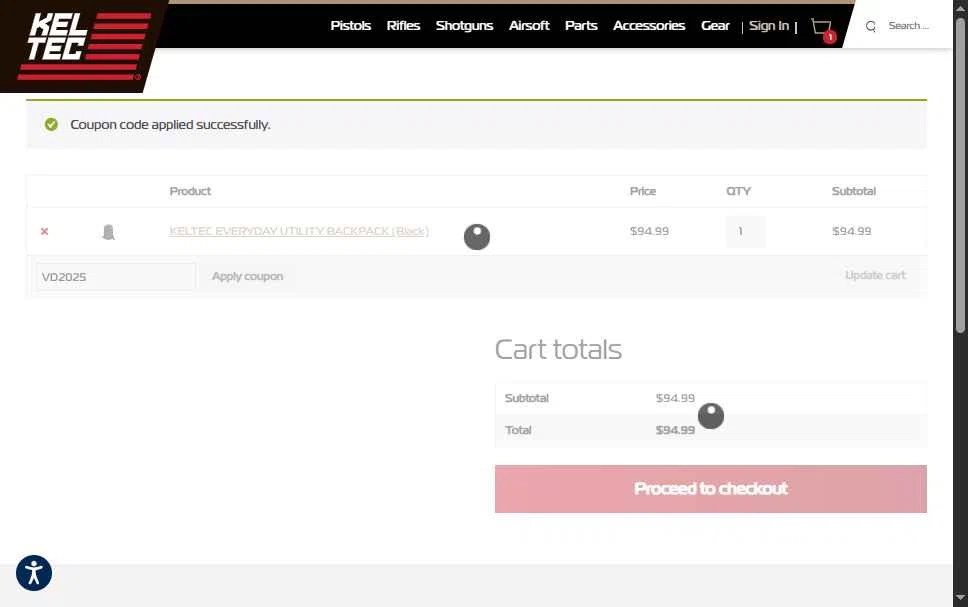Open the Gear menu
This screenshot has height=607, width=968.
[715, 25]
